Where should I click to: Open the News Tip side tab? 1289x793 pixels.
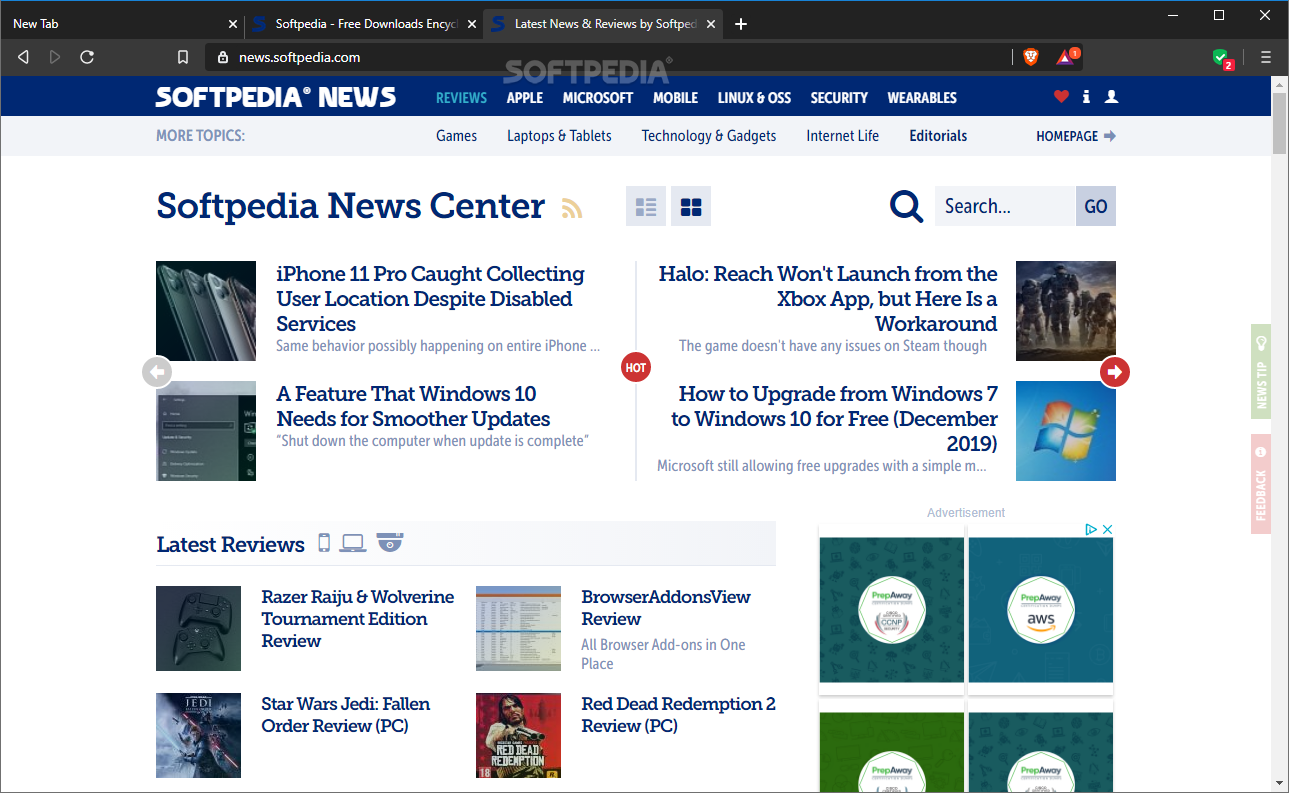[1261, 371]
